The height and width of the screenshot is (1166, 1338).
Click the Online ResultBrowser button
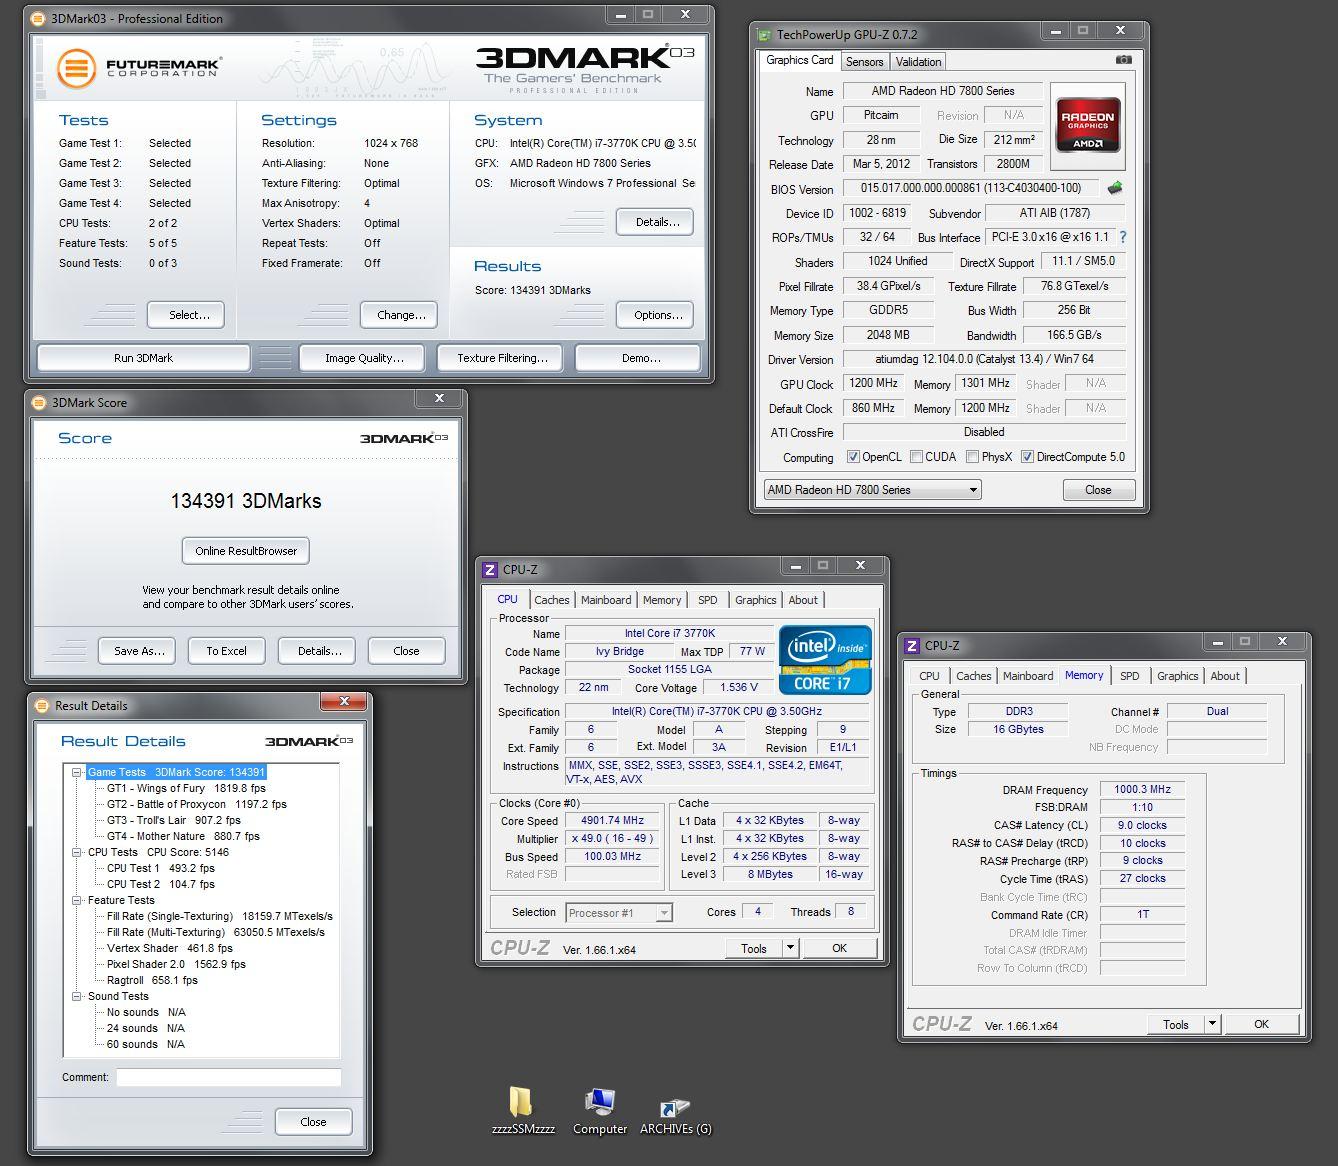pyautogui.click(x=246, y=551)
